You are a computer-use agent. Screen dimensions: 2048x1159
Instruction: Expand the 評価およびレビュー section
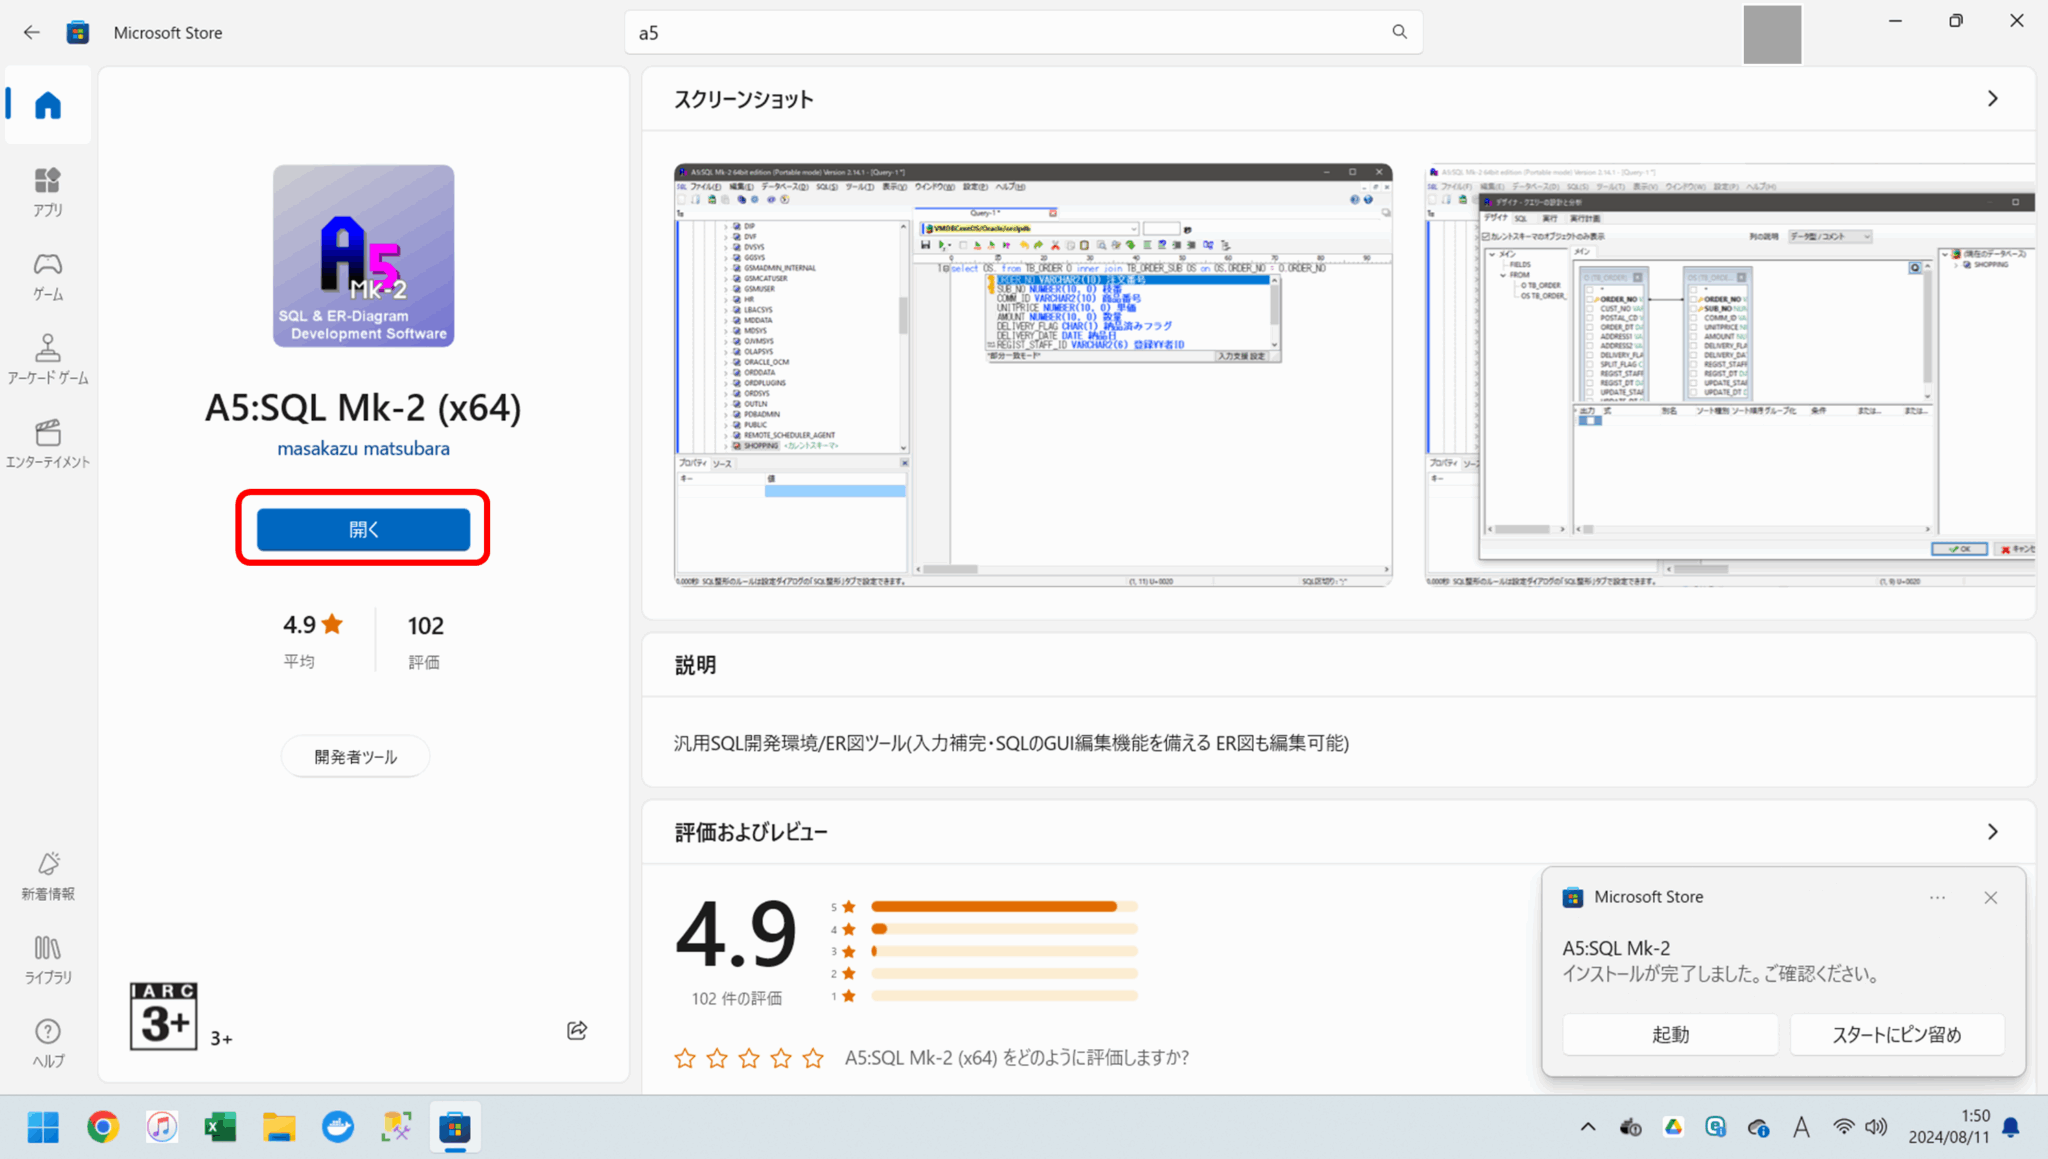coord(1991,831)
